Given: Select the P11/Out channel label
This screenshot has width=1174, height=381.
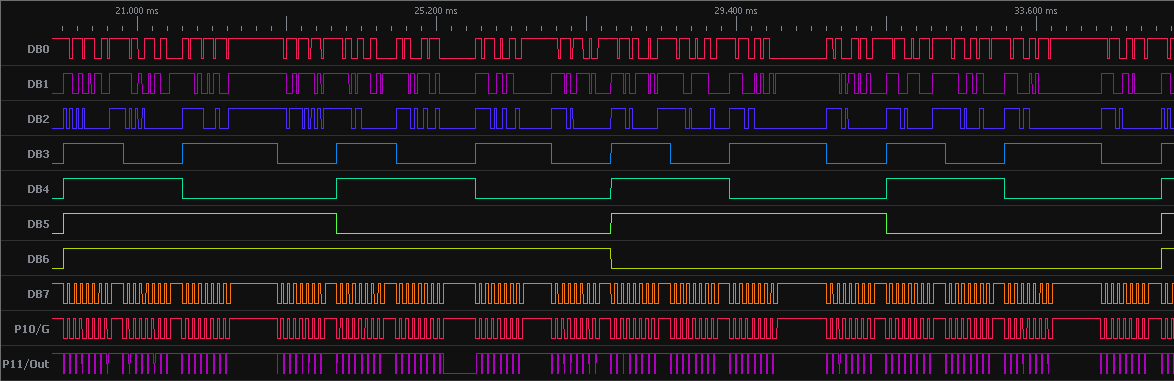Looking at the screenshot, I should [x=26, y=364].
